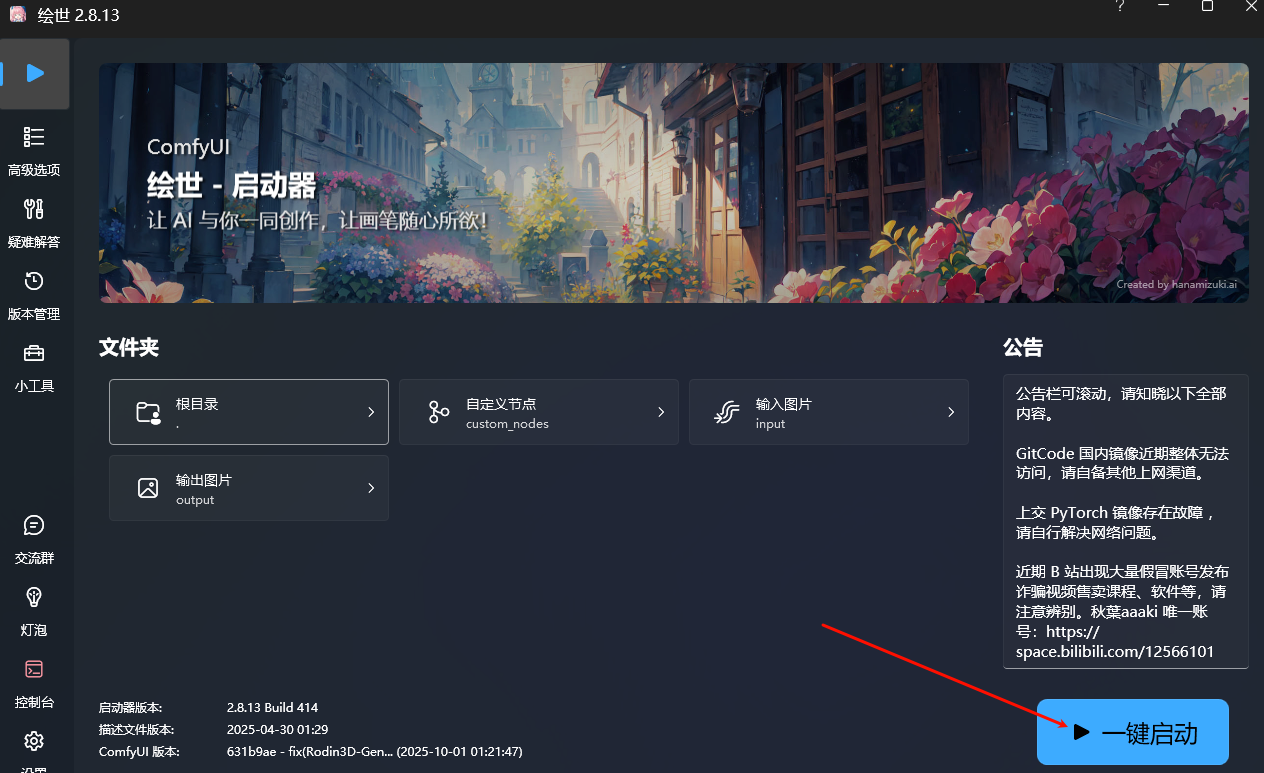This screenshot has width=1264, height=773.
Task: Click the node icon on the 自定义节点 card
Action: pyautogui.click(x=438, y=412)
